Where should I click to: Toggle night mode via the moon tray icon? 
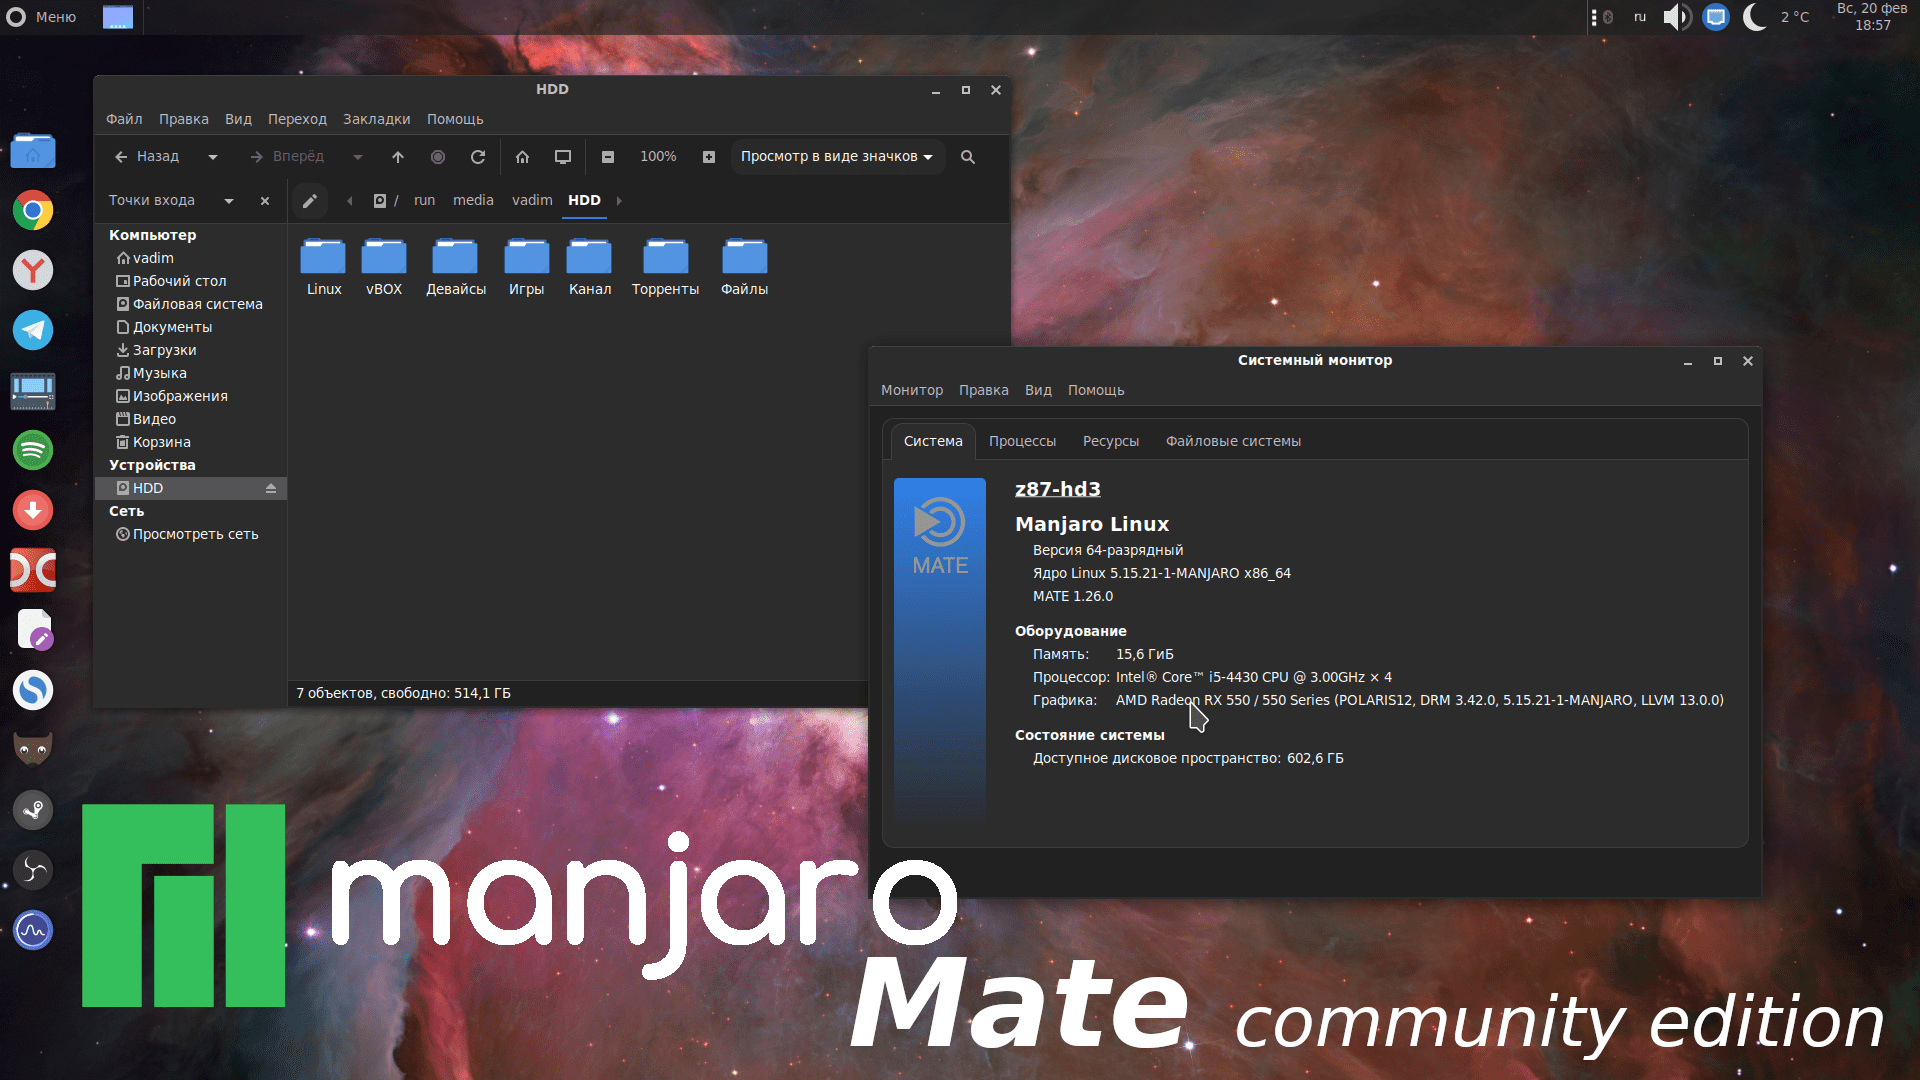[x=1753, y=17]
